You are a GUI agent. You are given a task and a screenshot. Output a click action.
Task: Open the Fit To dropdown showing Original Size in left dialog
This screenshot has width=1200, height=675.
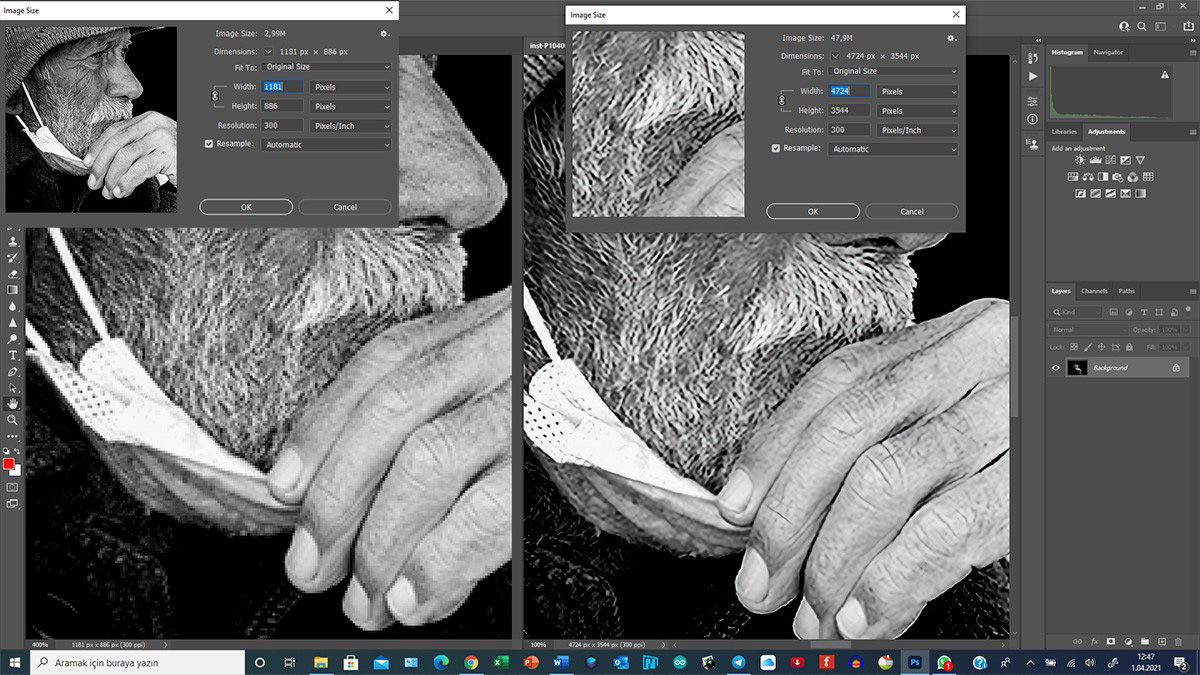(327, 67)
